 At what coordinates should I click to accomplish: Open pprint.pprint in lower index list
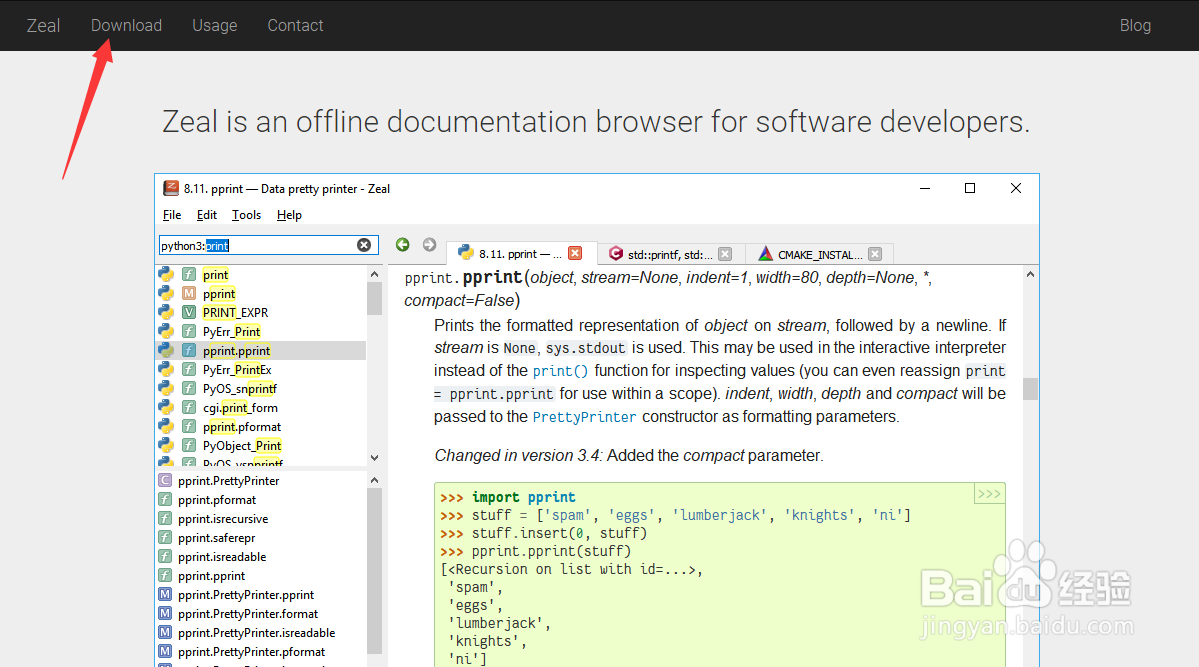[x=212, y=576]
